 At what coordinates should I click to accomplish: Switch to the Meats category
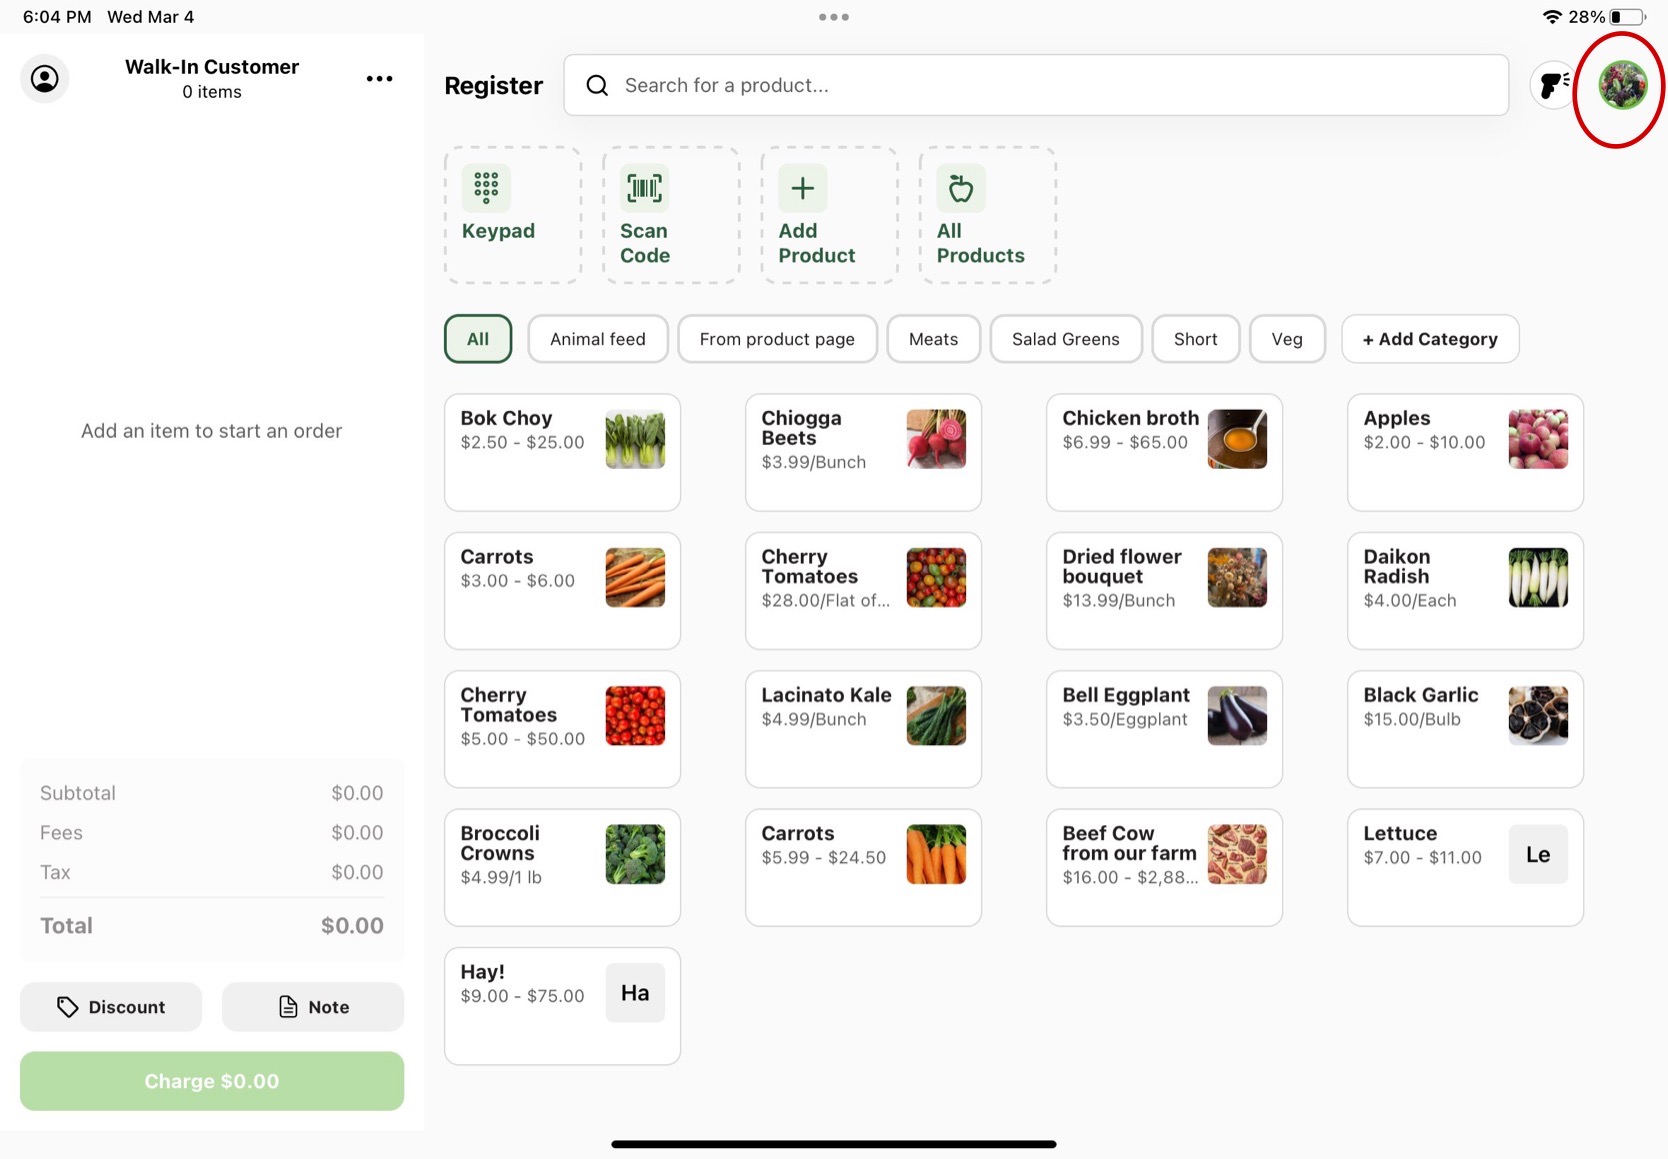[x=932, y=339]
